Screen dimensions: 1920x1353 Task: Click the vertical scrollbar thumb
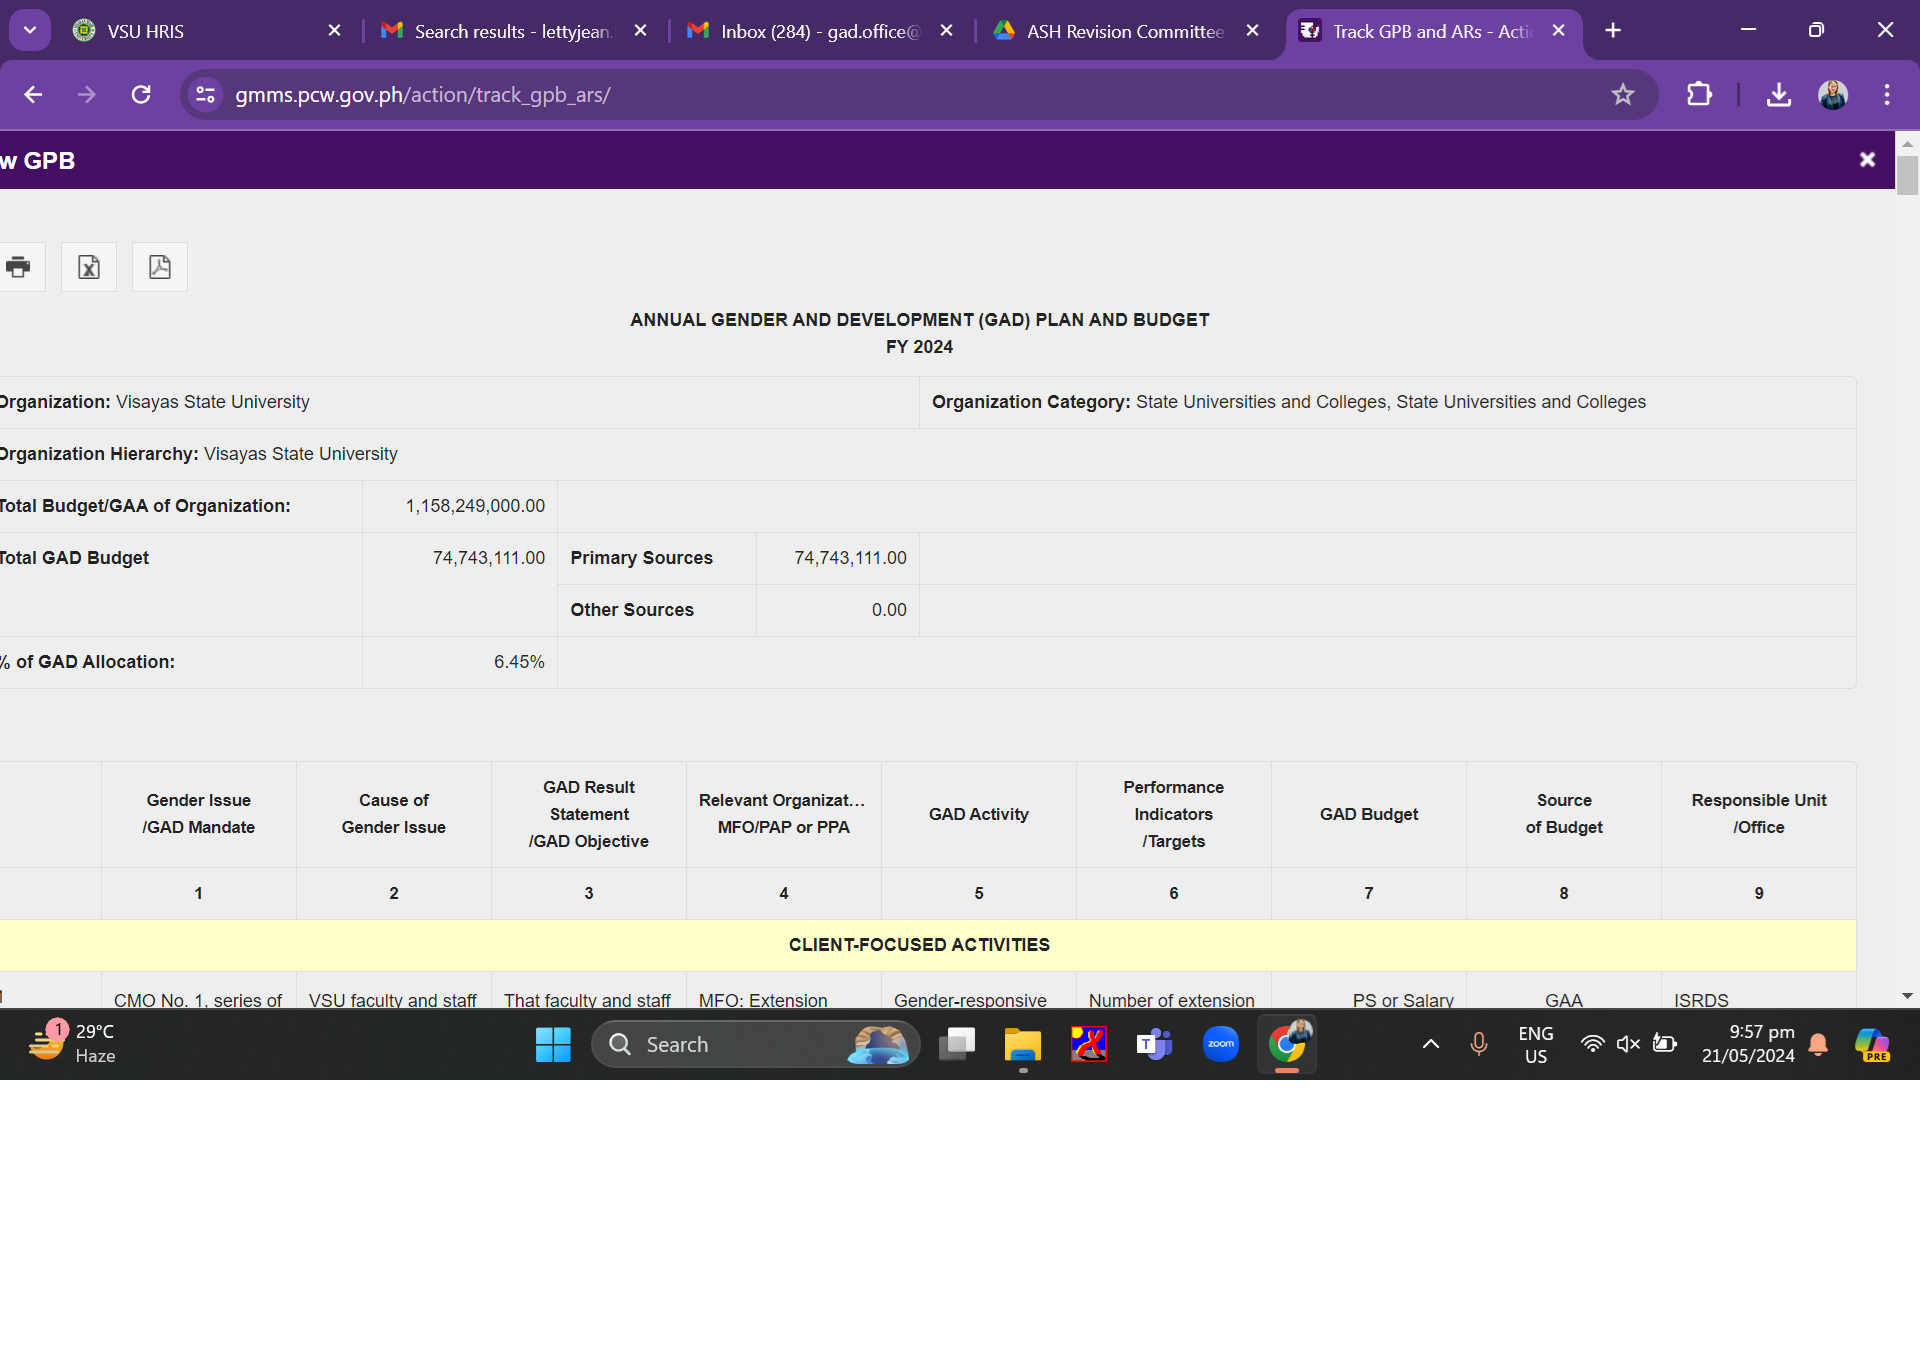pyautogui.click(x=1907, y=175)
